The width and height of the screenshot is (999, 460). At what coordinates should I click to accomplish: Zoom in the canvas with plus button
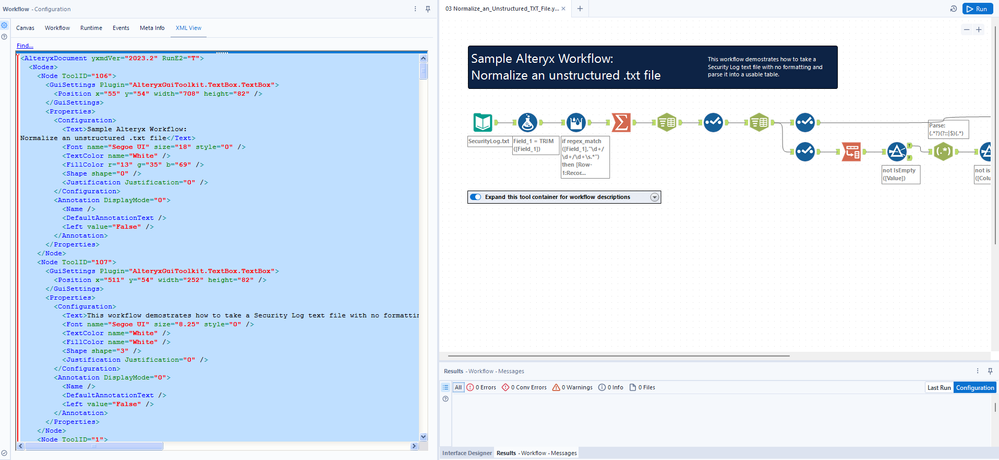click(x=979, y=30)
